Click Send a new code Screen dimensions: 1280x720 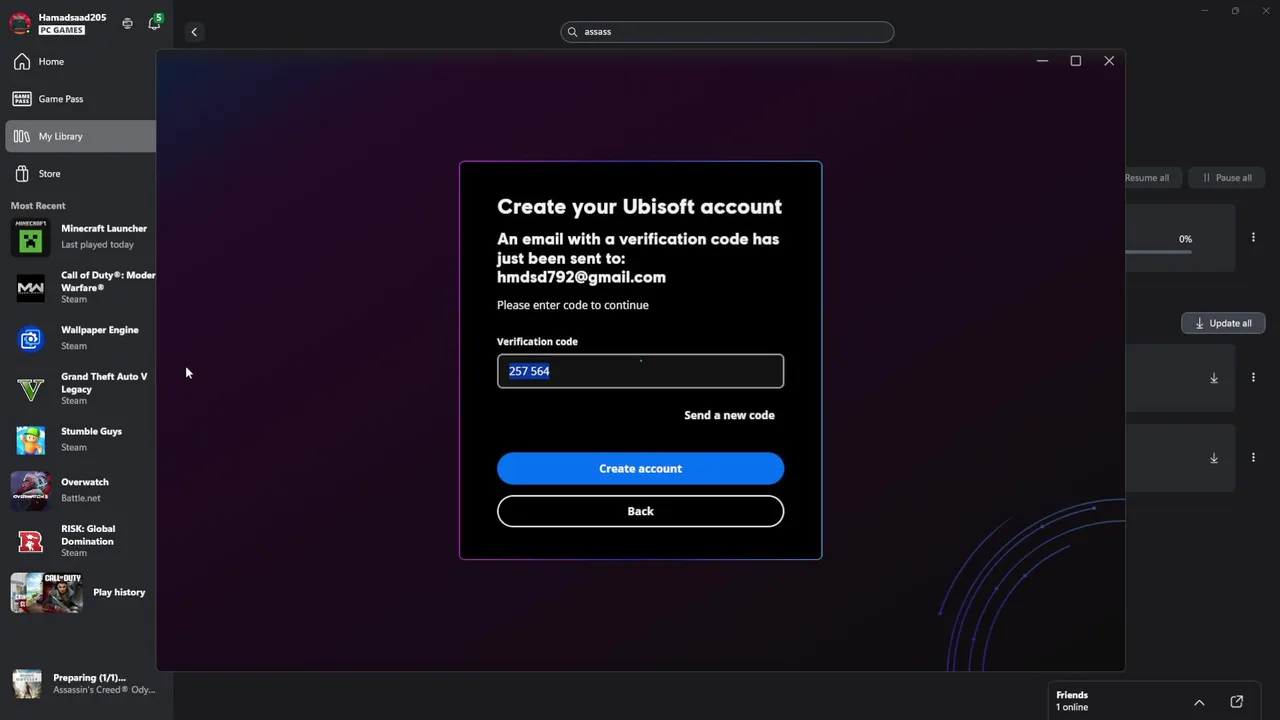(729, 415)
